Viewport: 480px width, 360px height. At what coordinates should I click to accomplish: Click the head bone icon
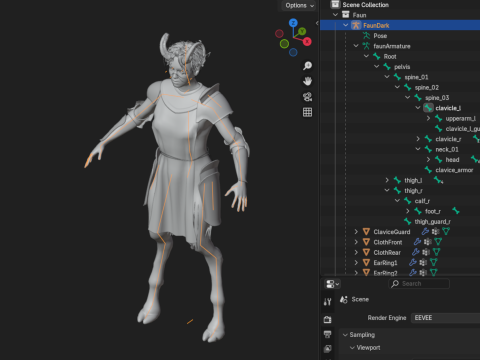[439, 160]
